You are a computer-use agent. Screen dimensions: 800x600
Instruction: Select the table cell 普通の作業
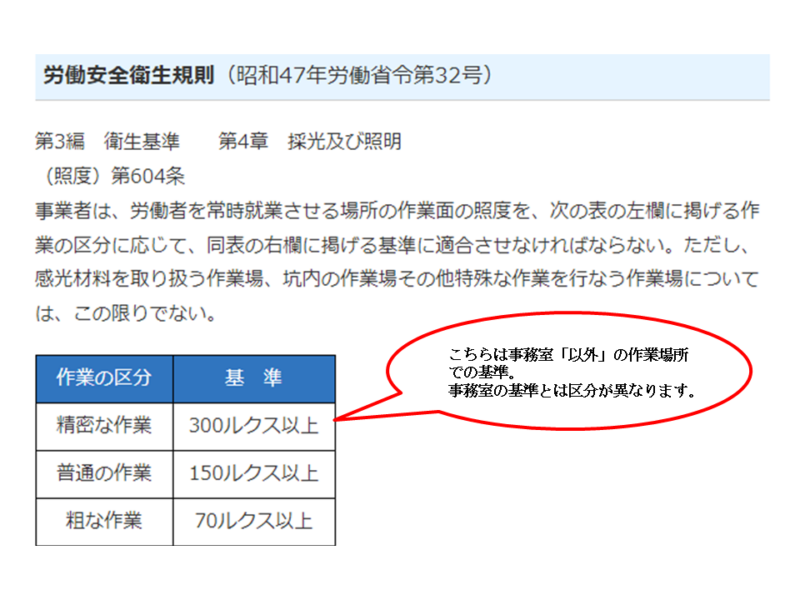click(104, 473)
